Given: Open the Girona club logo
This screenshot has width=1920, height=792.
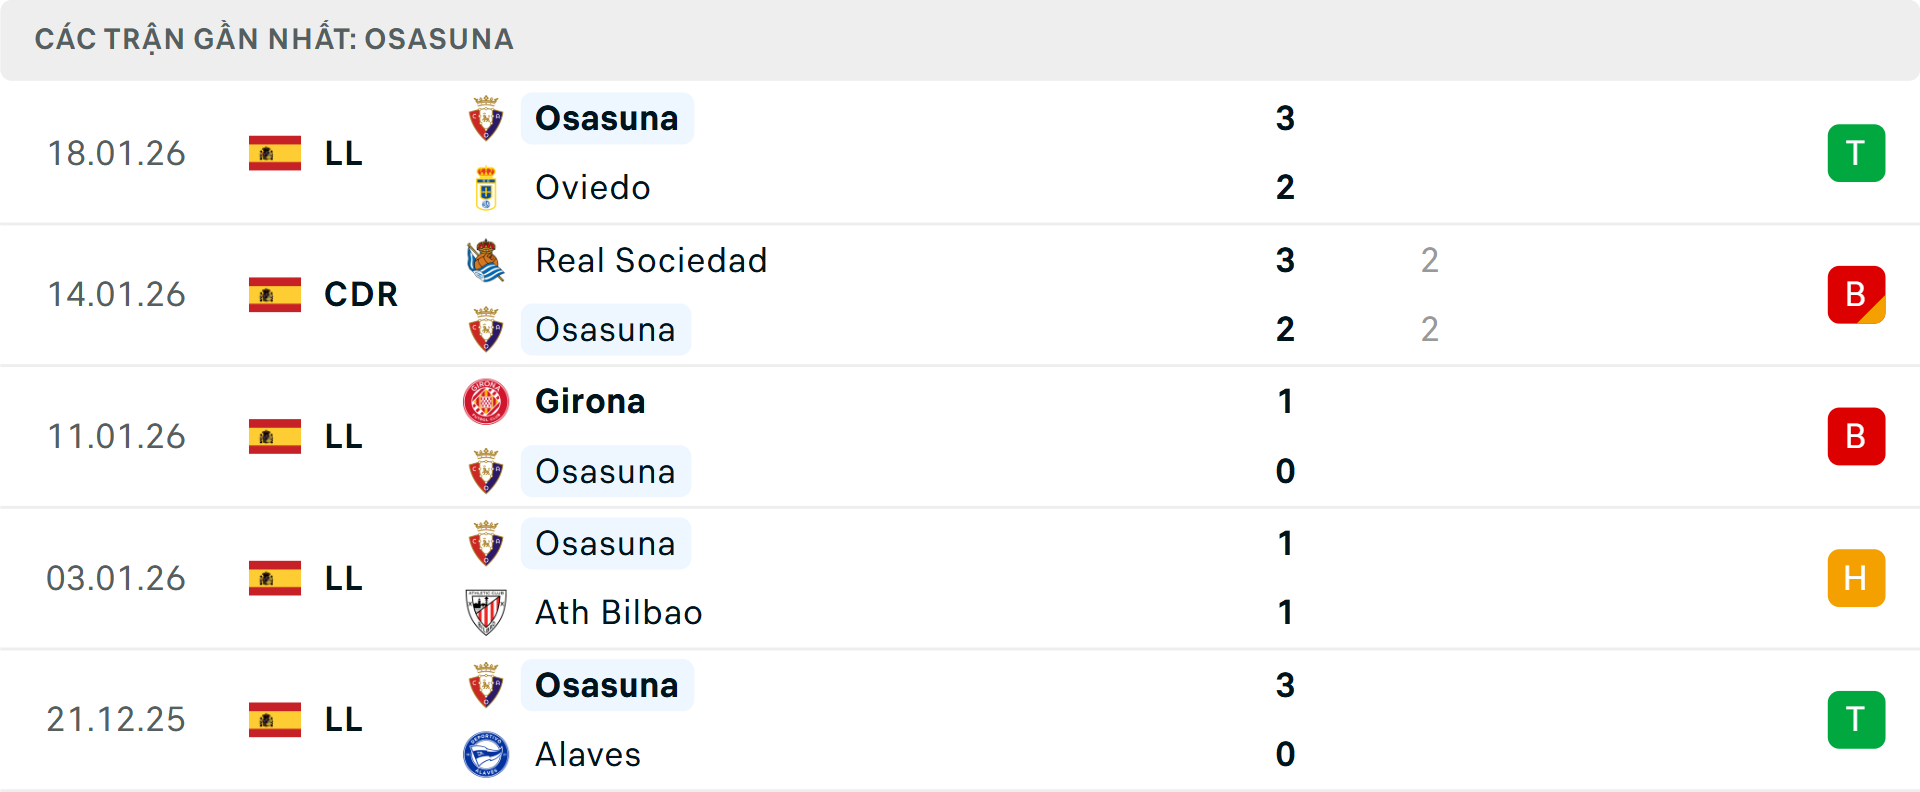Looking at the screenshot, I should (x=486, y=401).
